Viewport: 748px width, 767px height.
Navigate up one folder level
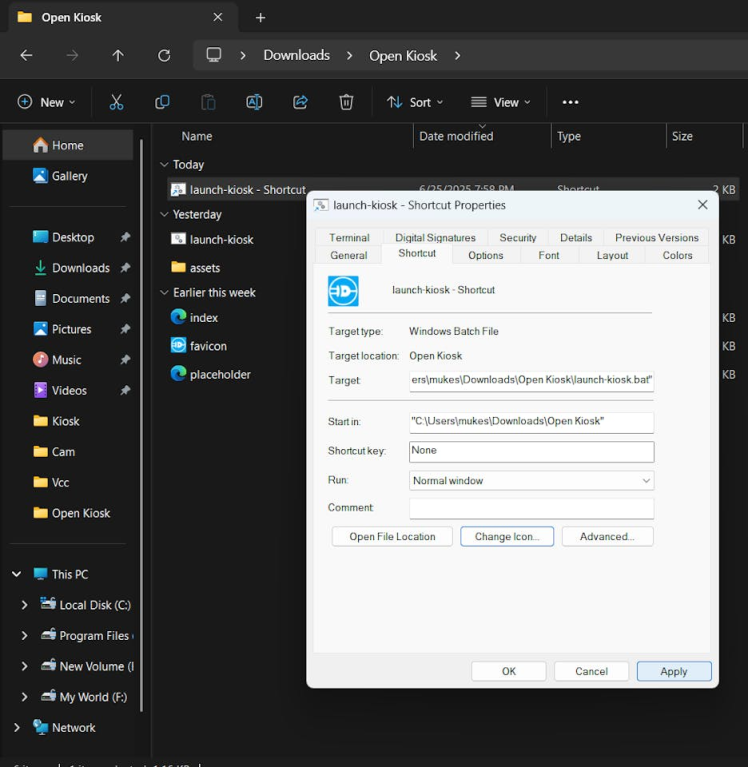coord(118,56)
